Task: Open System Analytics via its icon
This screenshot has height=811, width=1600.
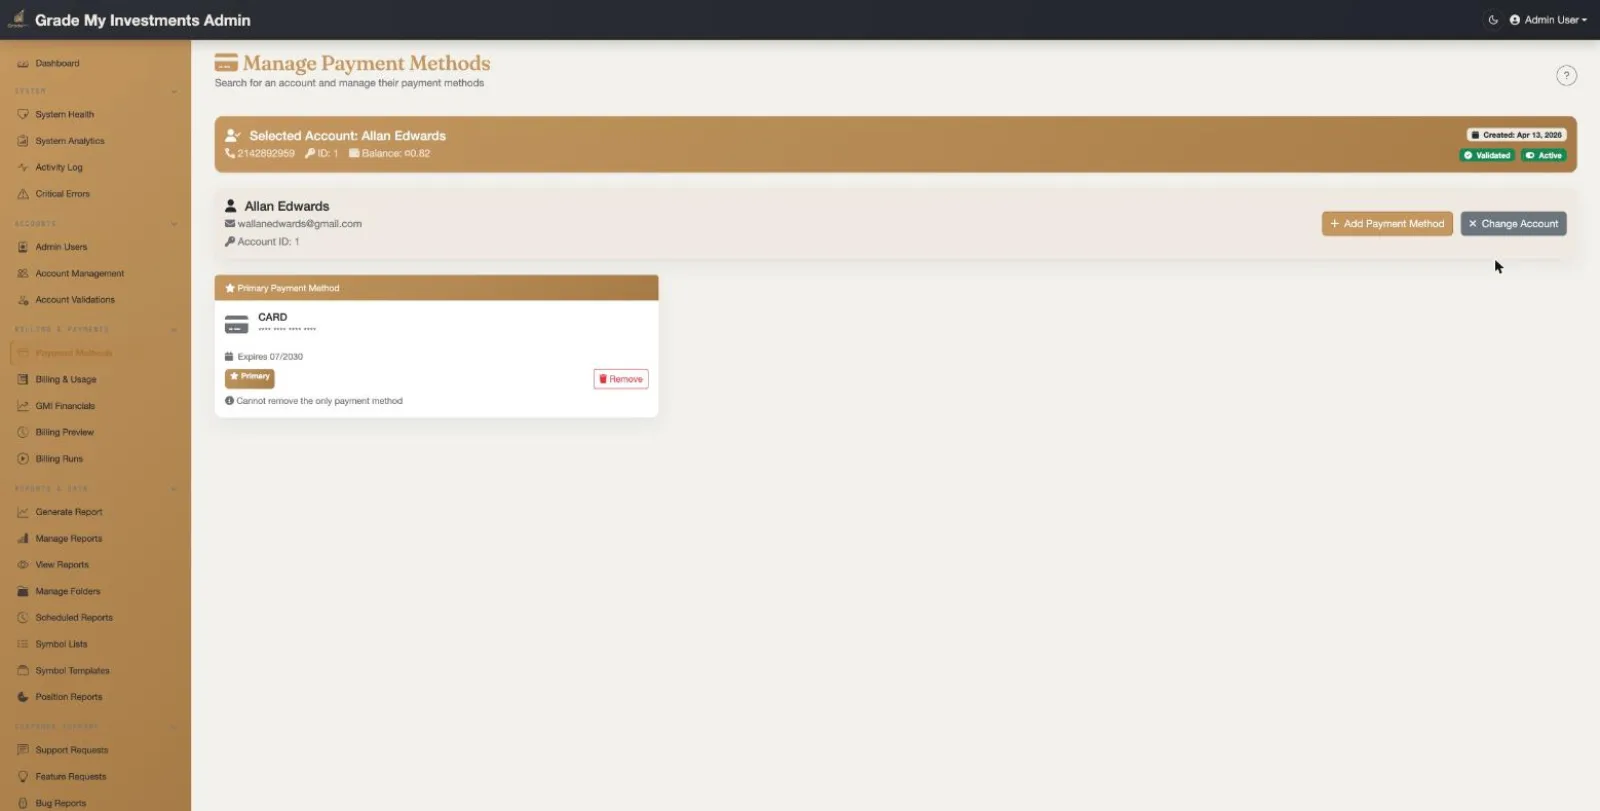Action: [23, 141]
